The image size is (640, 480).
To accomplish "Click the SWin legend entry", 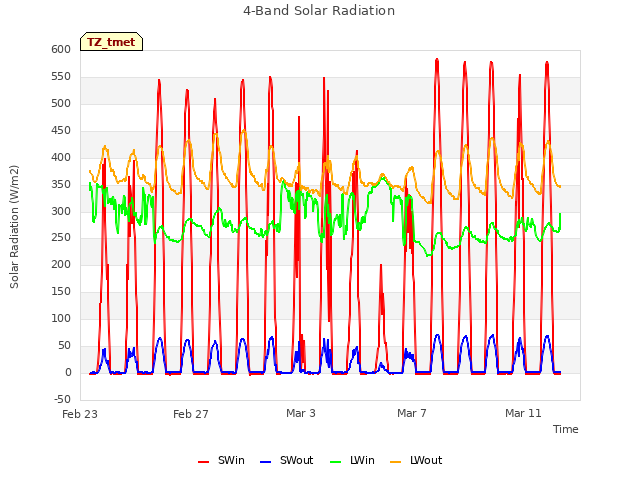I will (x=221, y=461).
